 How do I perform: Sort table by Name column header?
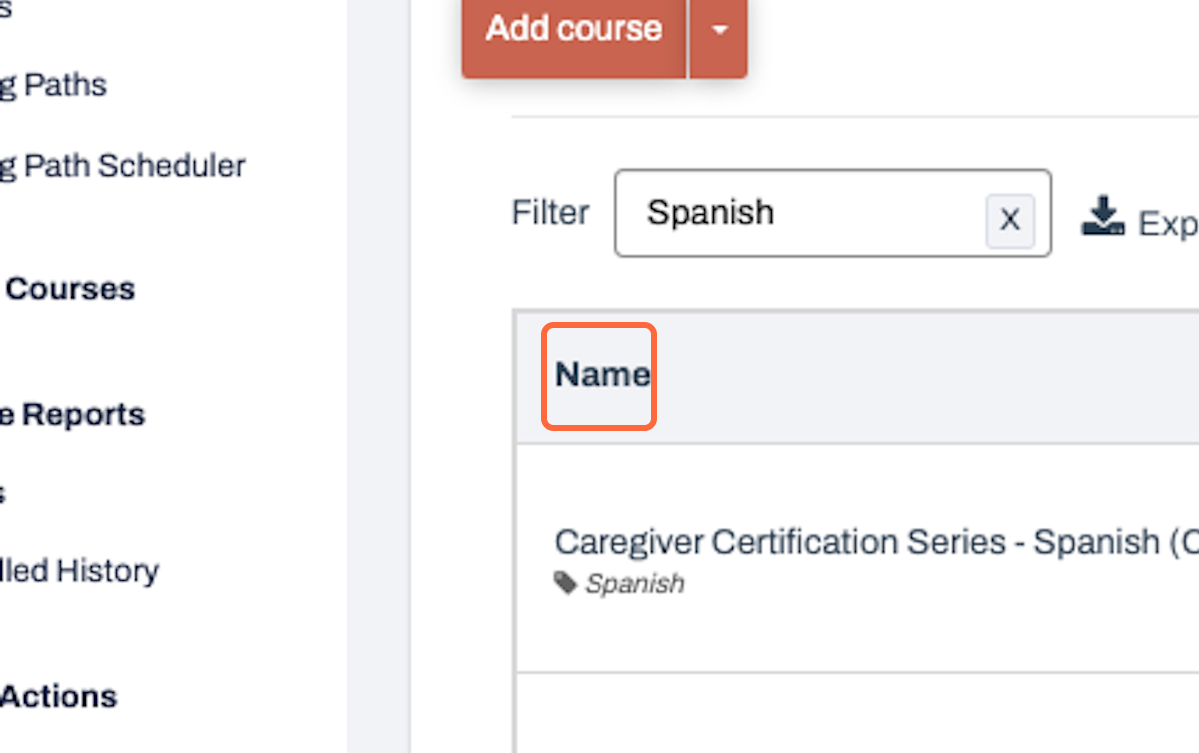[602, 375]
